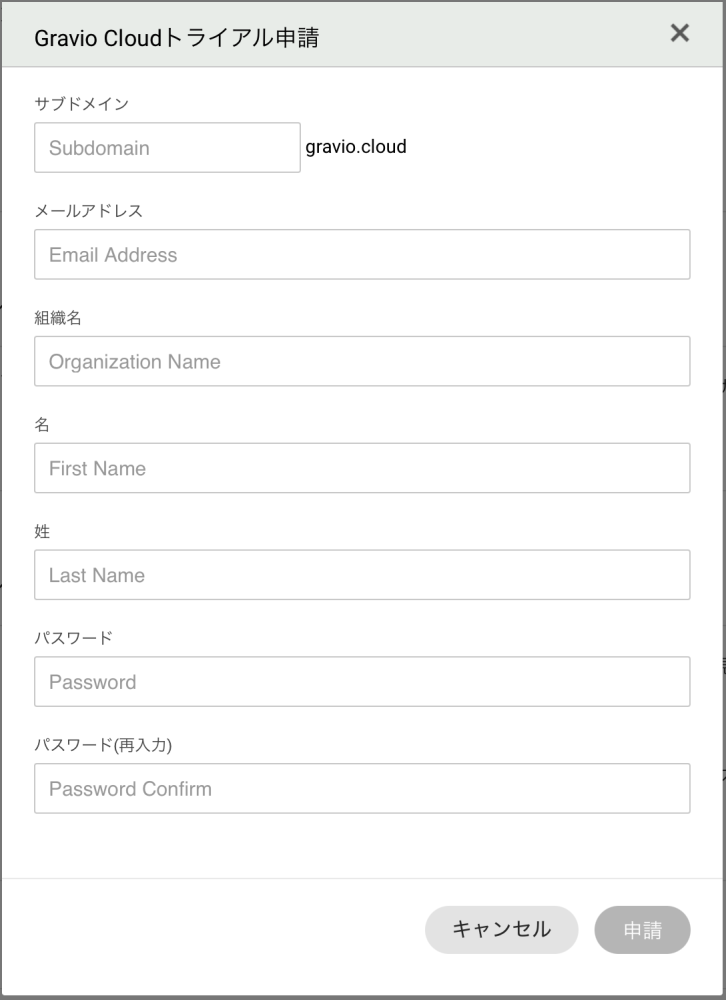Click into the First Name field
This screenshot has width=726, height=1000.
(362, 468)
